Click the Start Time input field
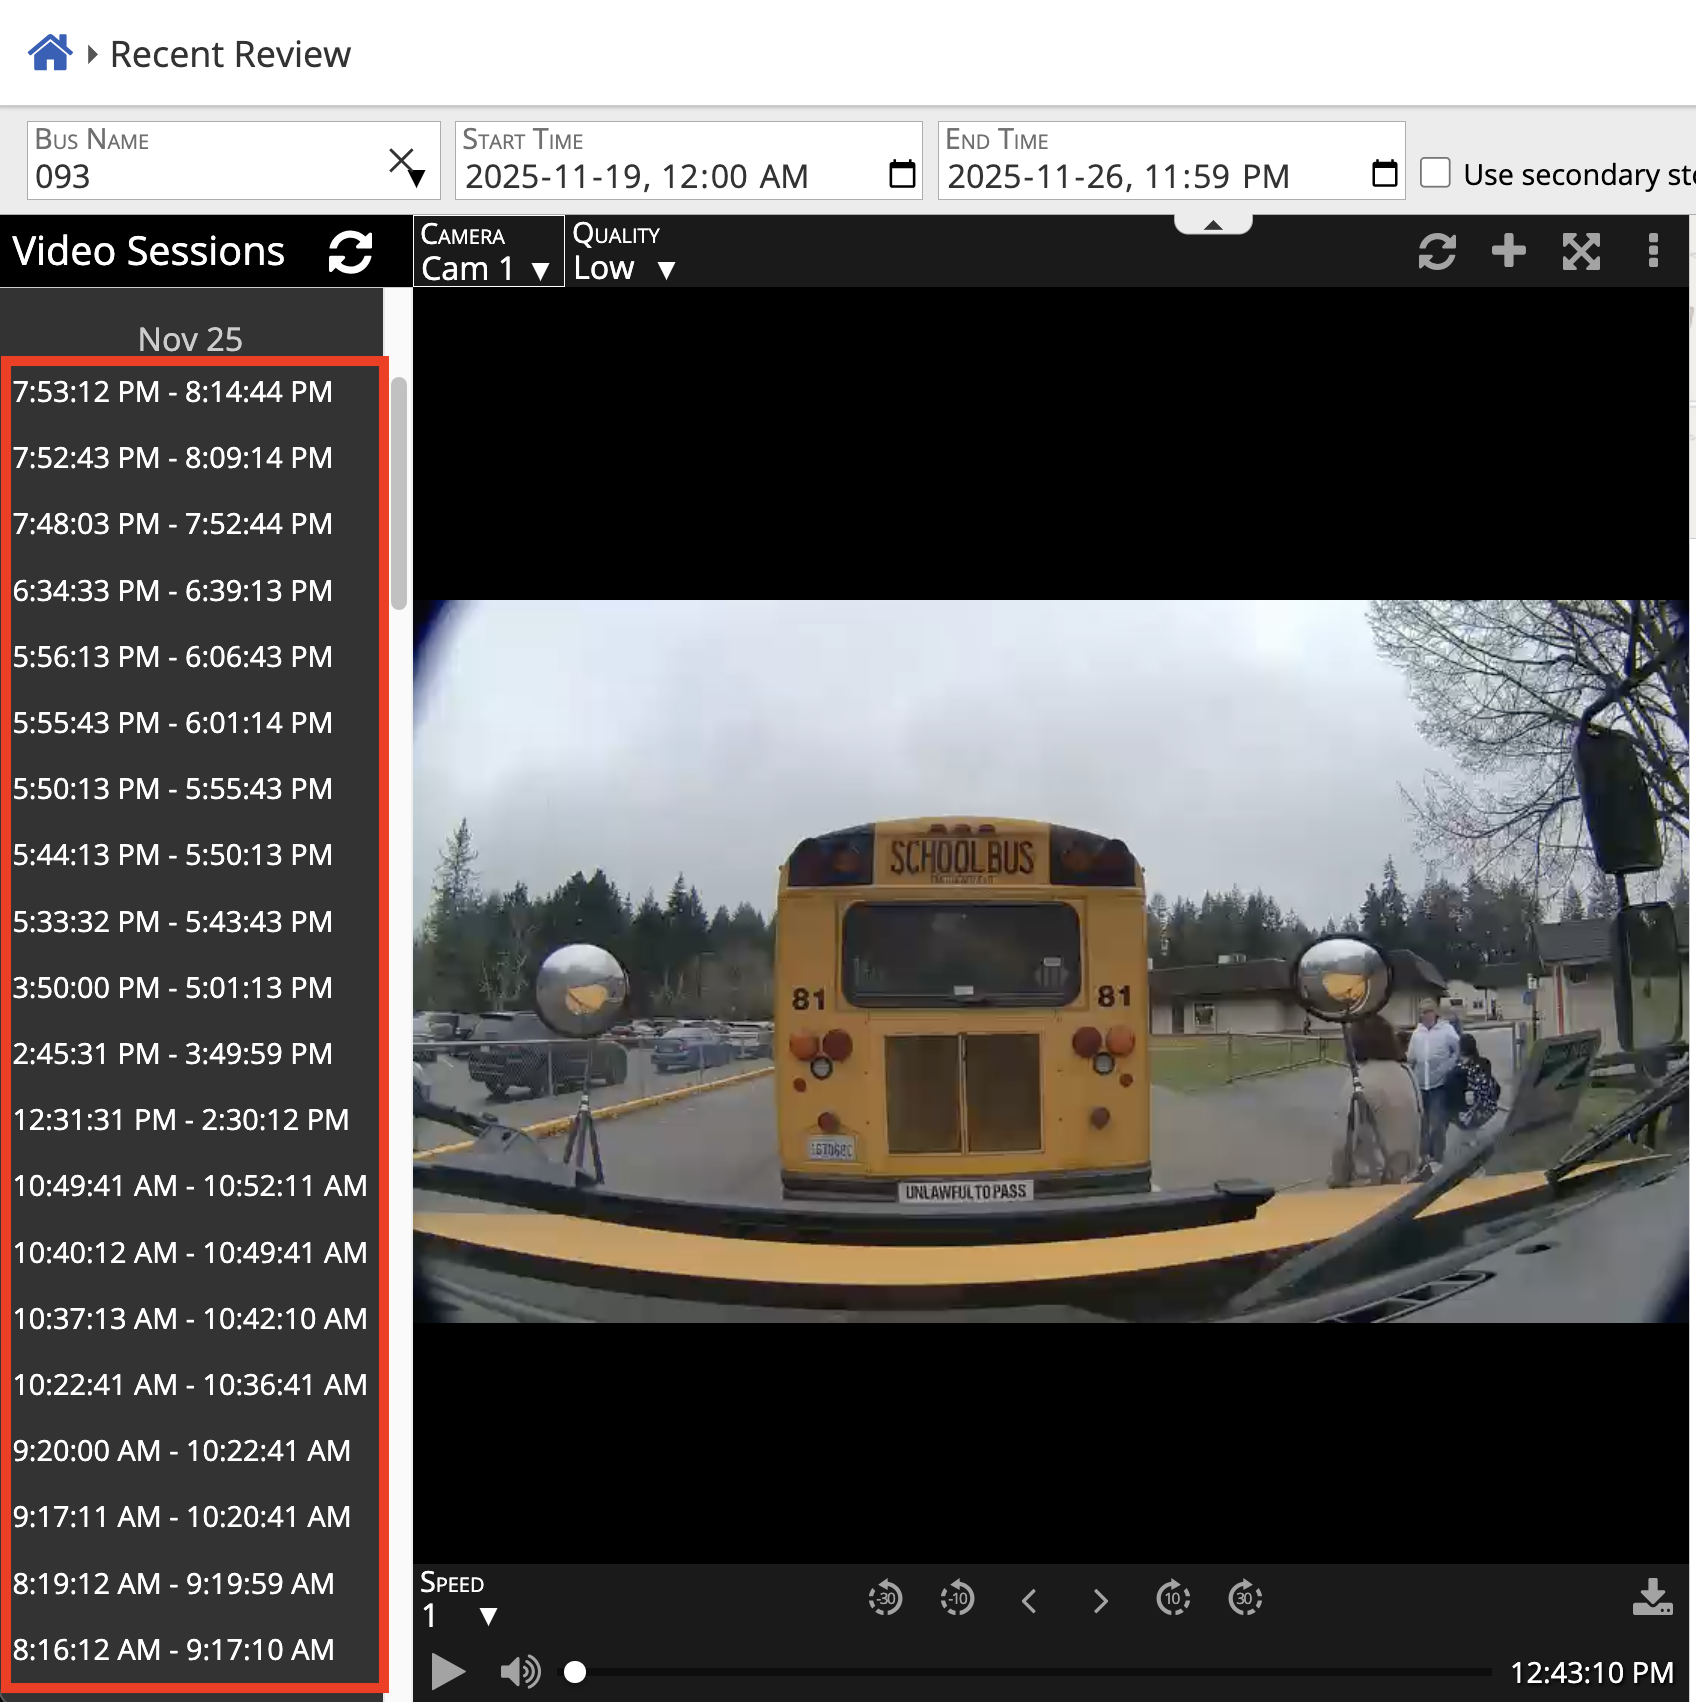 (688, 160)
